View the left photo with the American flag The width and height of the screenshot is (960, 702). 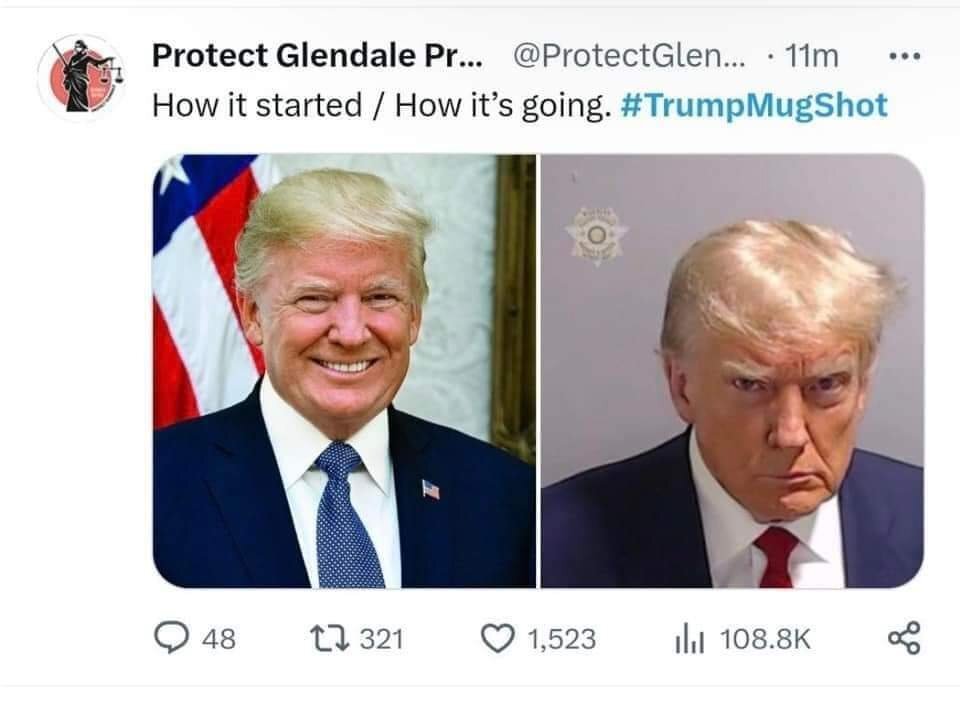click(x=344, y=371)
